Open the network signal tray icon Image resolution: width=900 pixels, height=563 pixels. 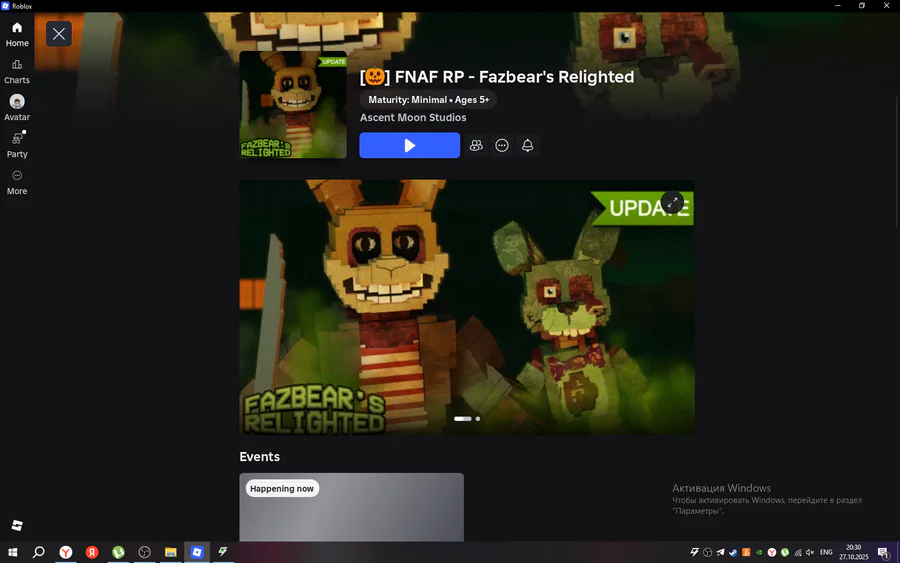[797, 552]
